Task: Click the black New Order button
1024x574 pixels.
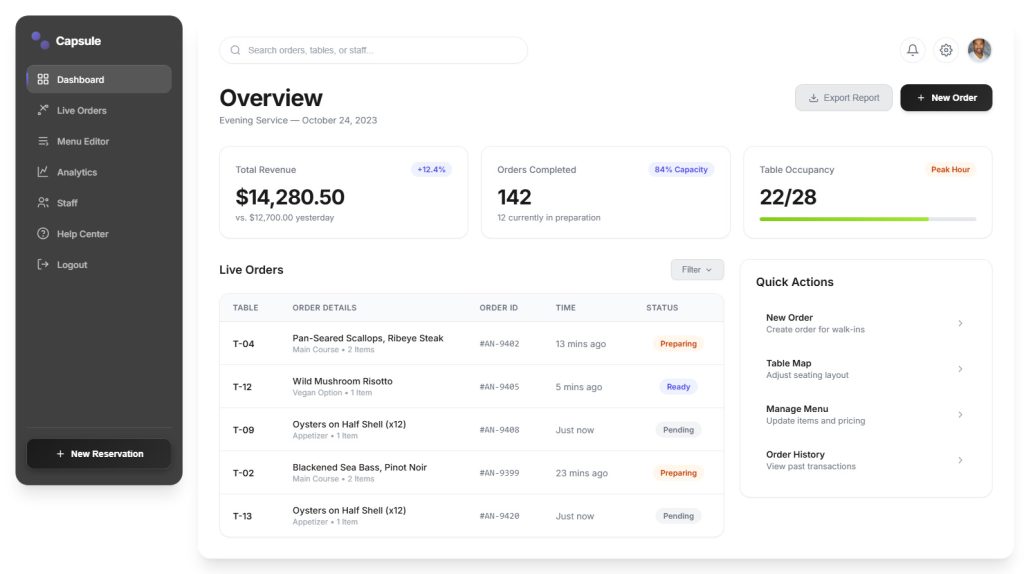Action: click(946, 98)
